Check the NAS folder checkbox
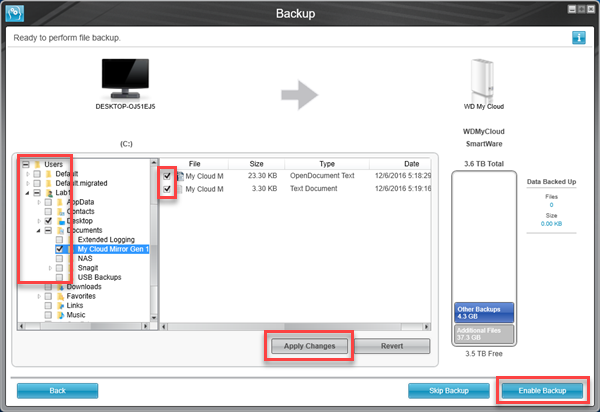The width and height of the screenshot is (600, 412). tap(59, 259)
